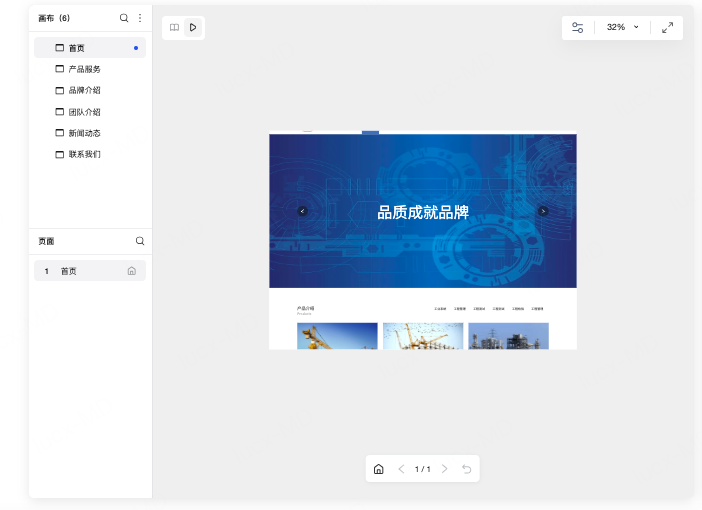Go to next page chevron in bottom bar
Image resolution: width=702 pixels, height=510 pixels.
tap(445, 469)
